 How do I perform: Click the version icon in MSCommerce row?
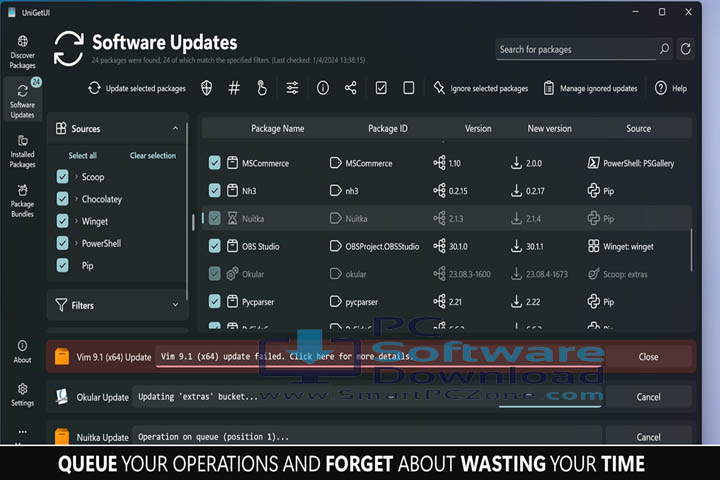click(439, 163)
